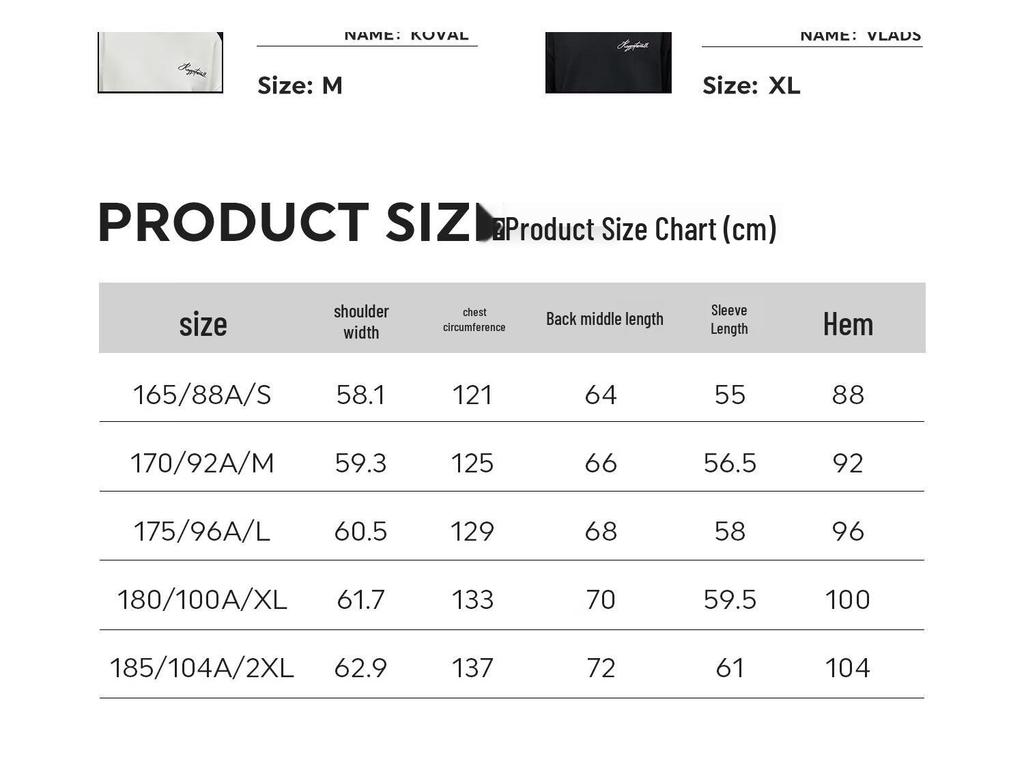This screenshot has height=768, width=1024.
Task: Click the Sleeve Length column header
Action: (729, 319)
